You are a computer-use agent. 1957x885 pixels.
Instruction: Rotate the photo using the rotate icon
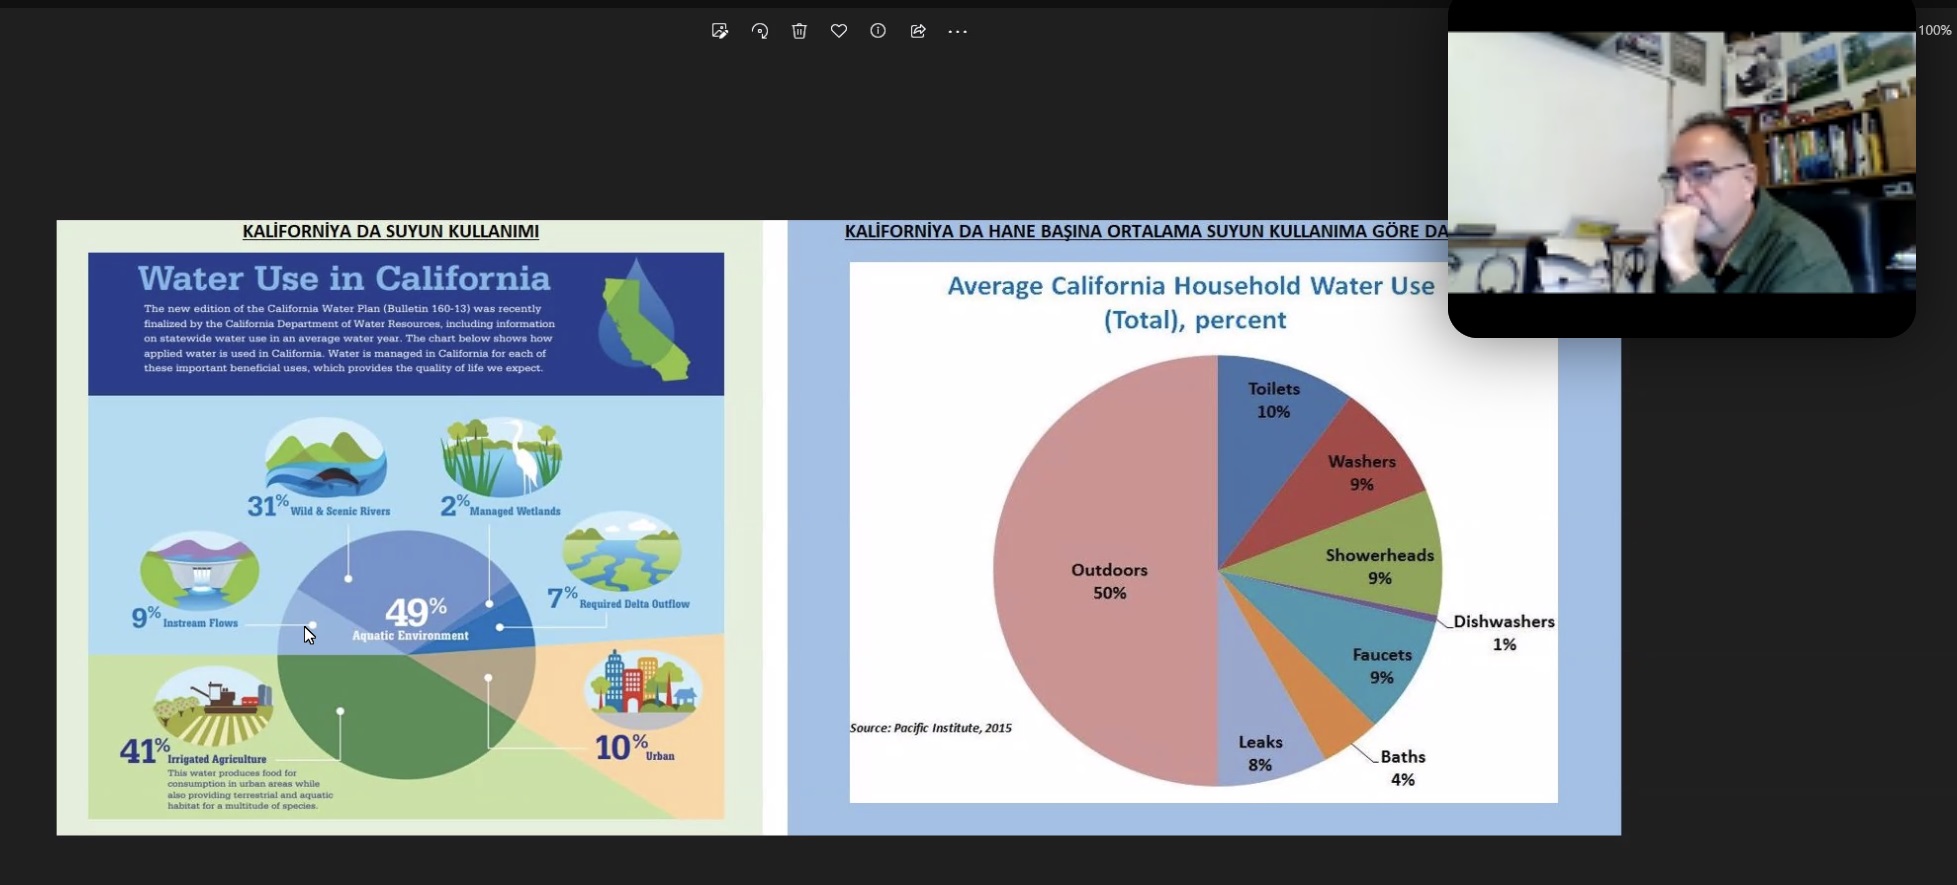coord(760,31)
